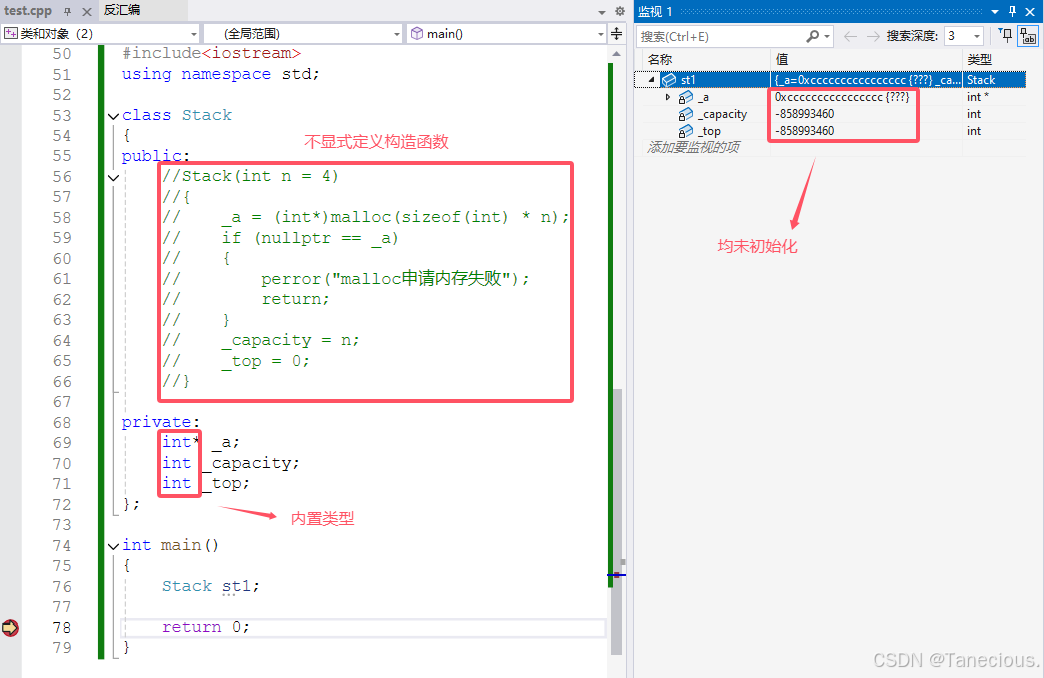1044x678 pixels.
Task: Click the private: keyword at line 68
Action: 160,422
